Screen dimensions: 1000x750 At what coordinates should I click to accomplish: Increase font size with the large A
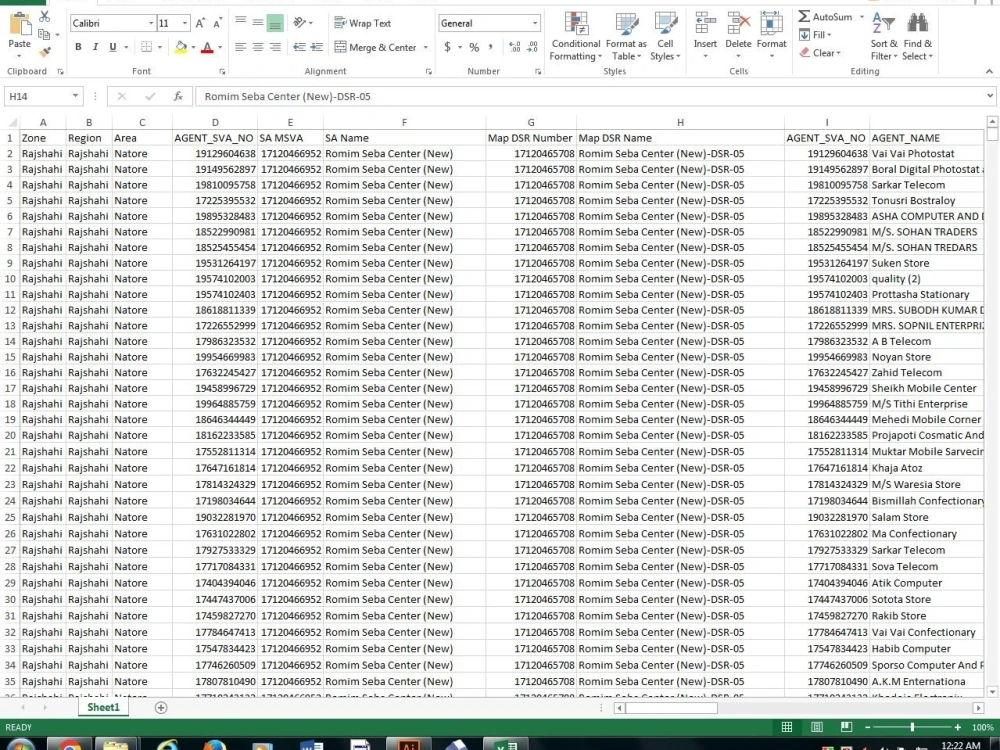200,24
